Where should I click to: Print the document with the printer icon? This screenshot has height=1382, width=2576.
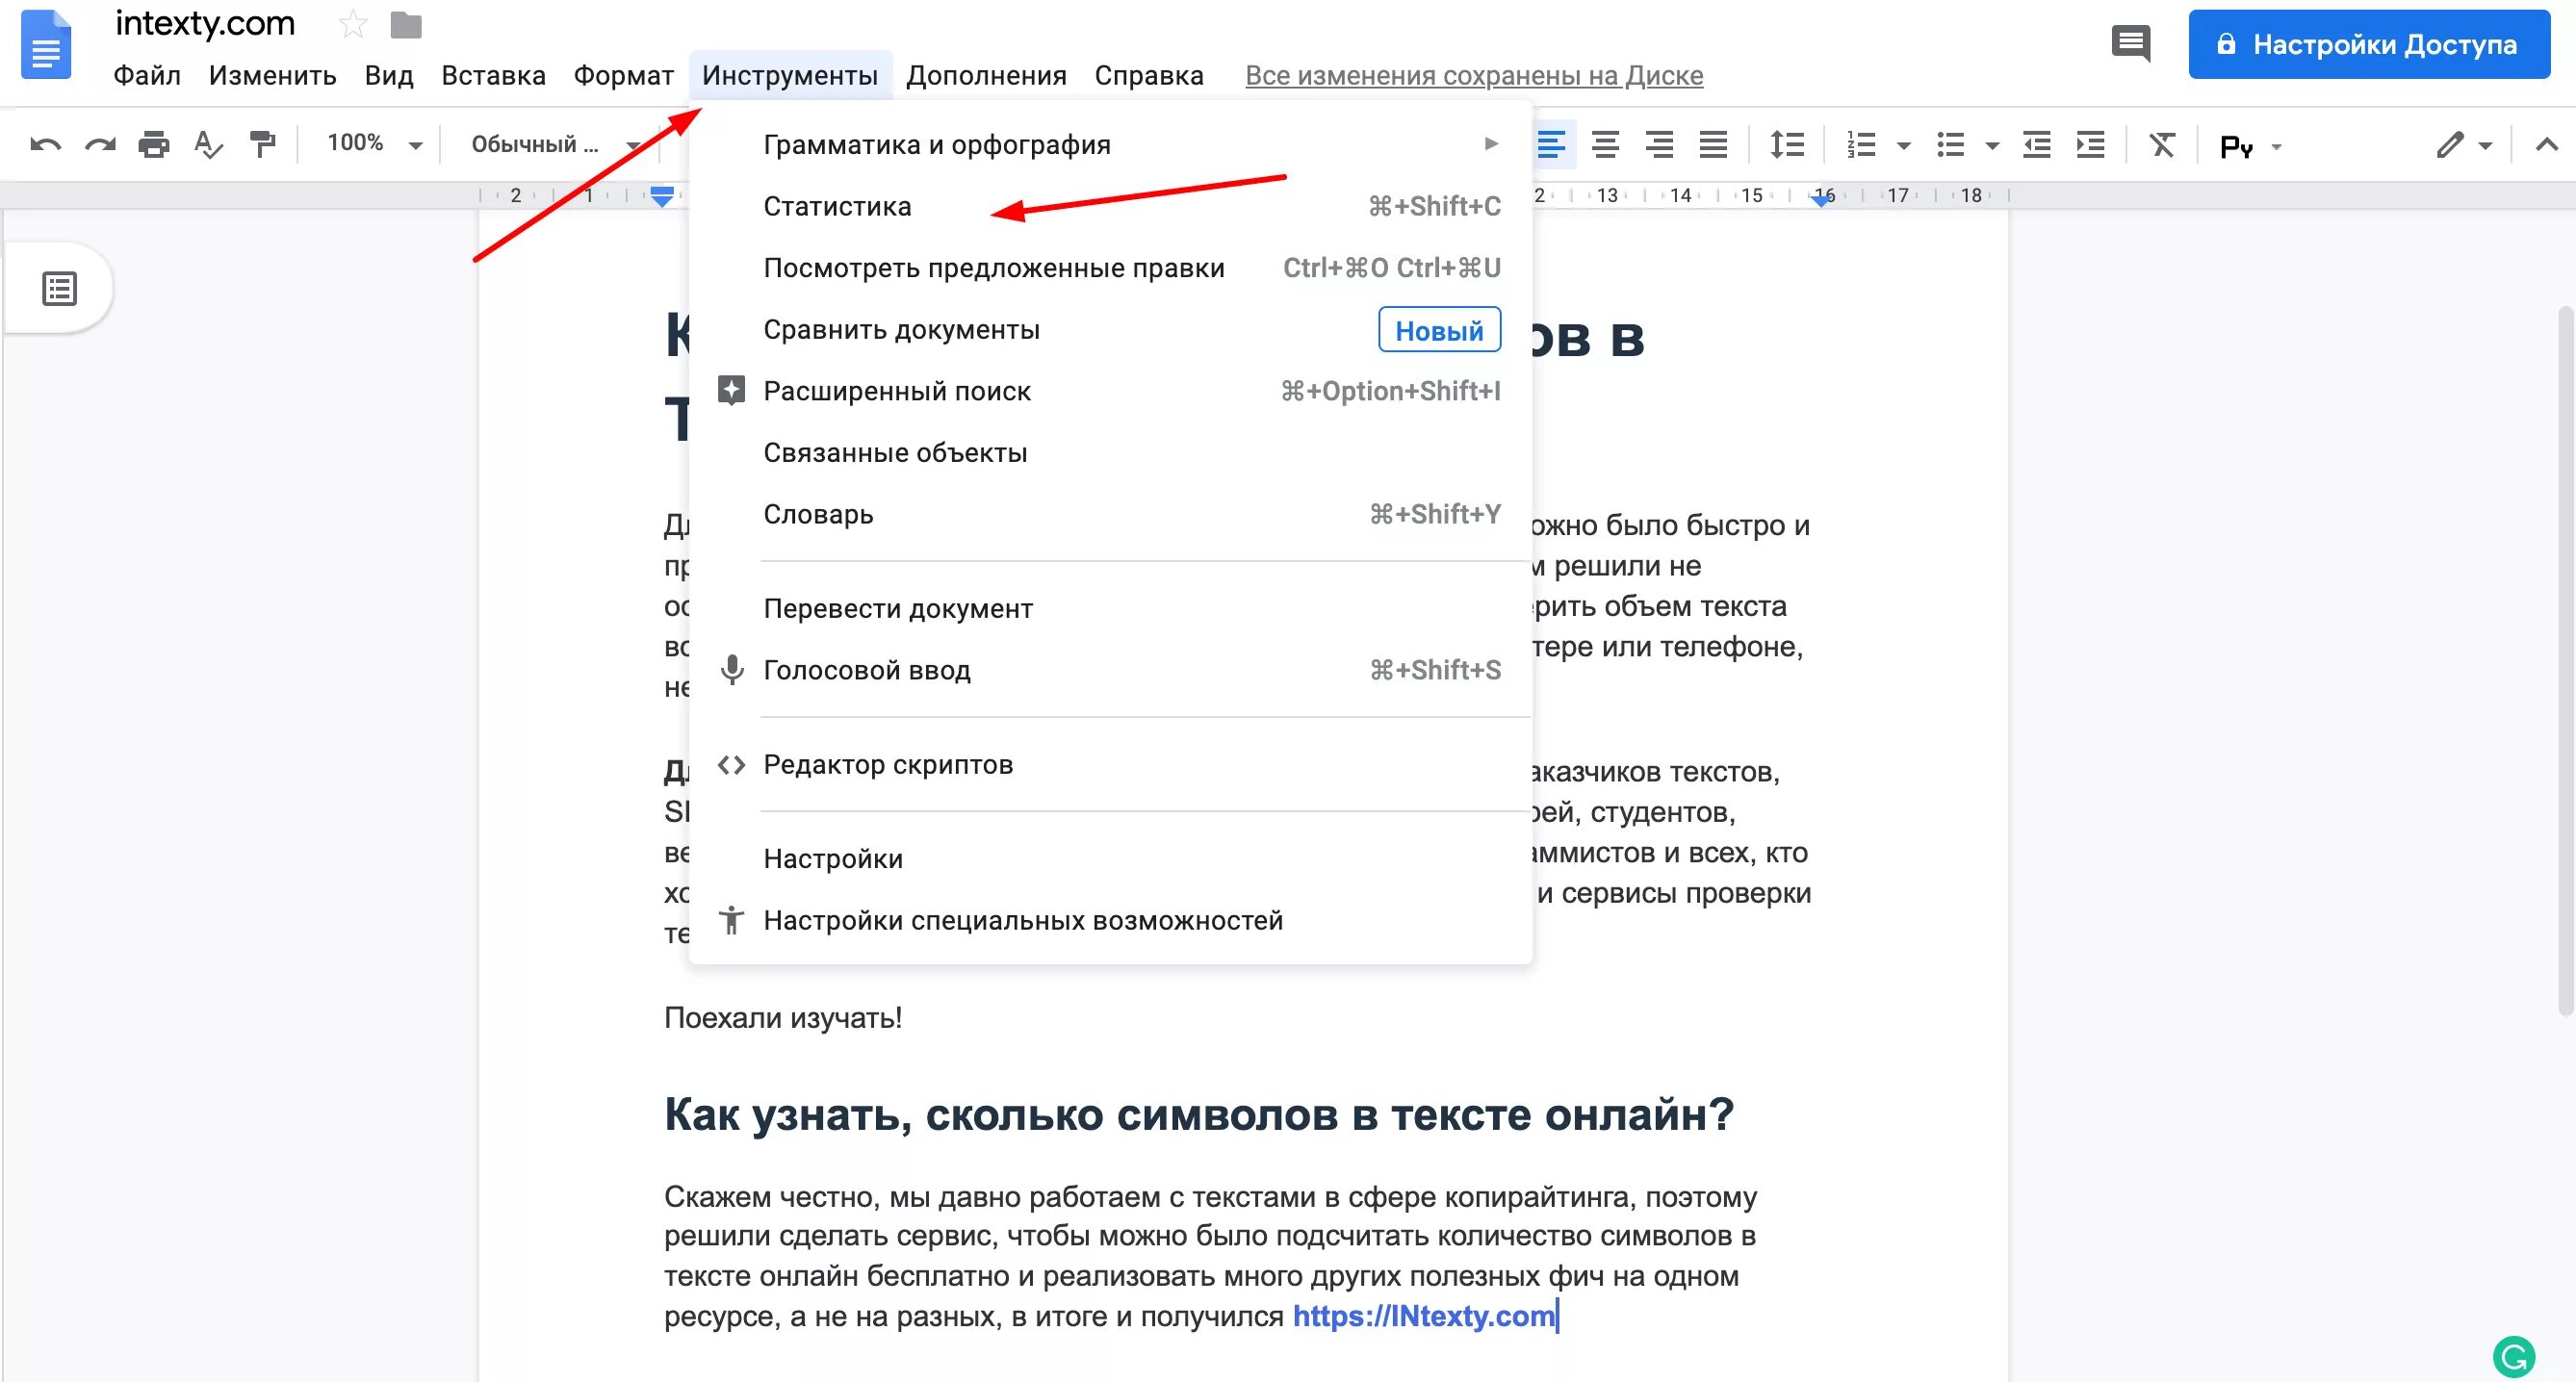[x=154, y=145]
